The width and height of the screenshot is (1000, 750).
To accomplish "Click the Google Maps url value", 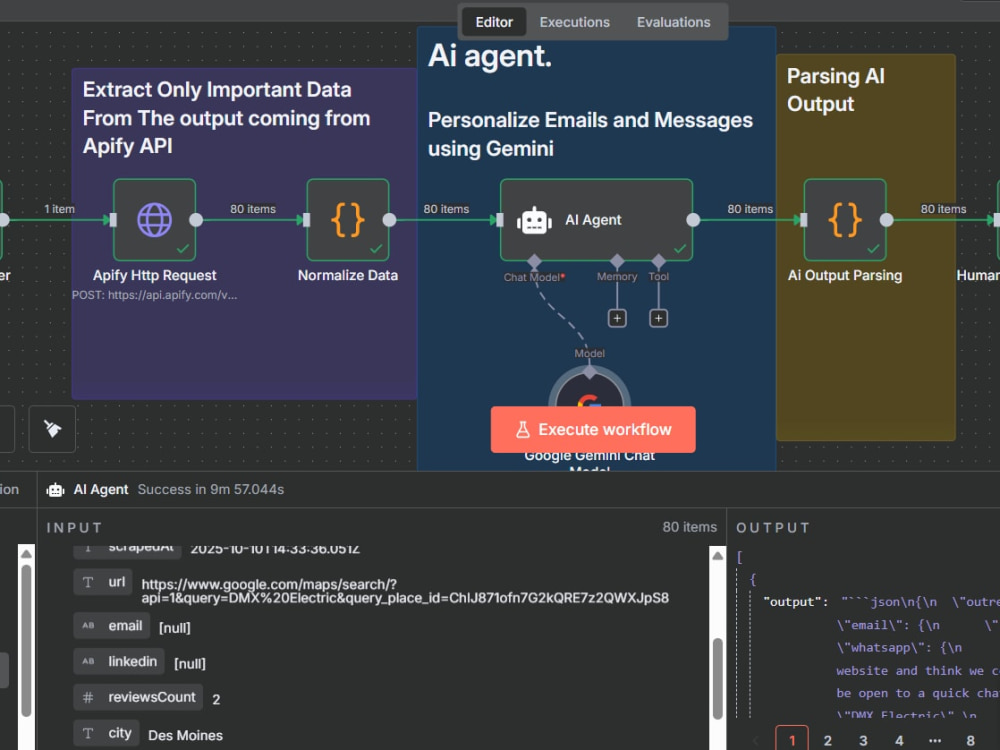I will point(405,591).
